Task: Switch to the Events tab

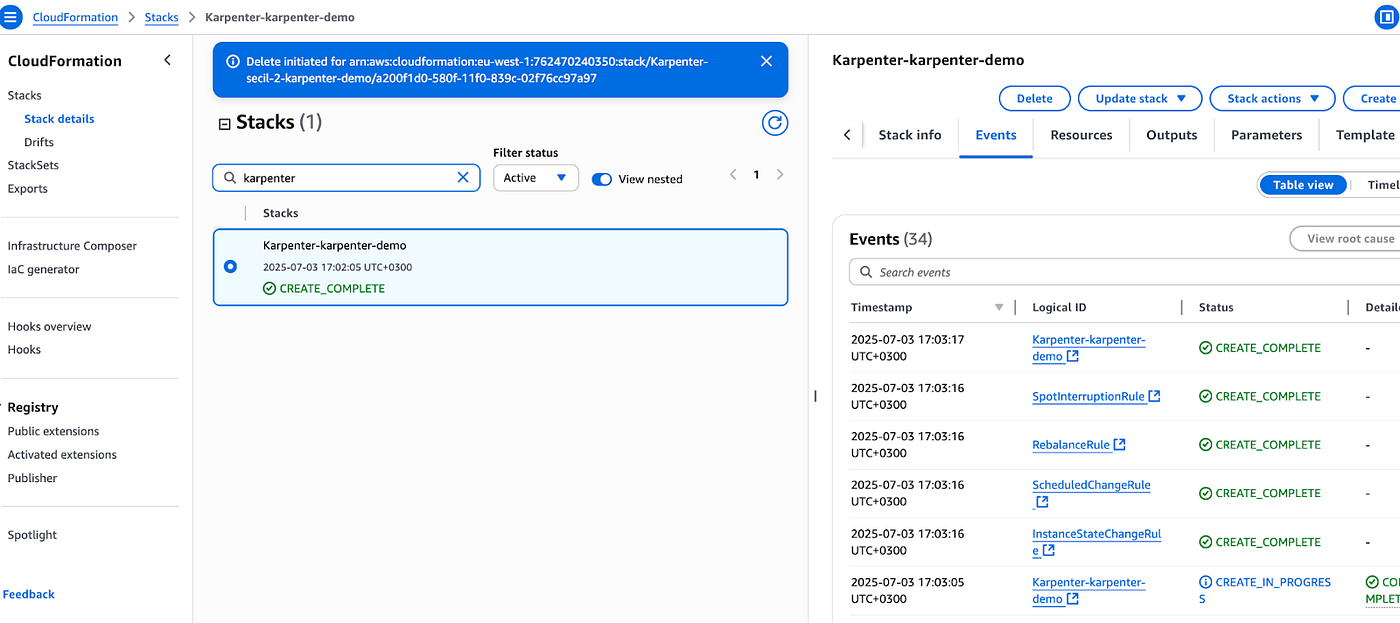Action: 996,135
